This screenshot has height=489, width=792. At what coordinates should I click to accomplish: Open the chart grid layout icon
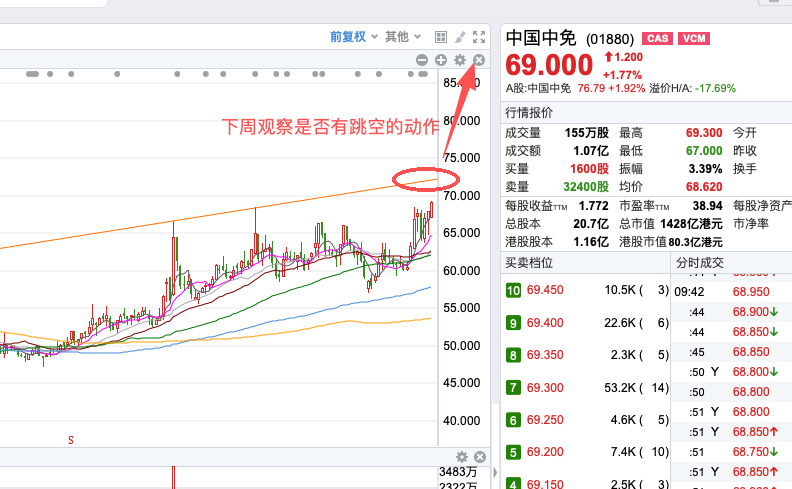coord(440,37)
